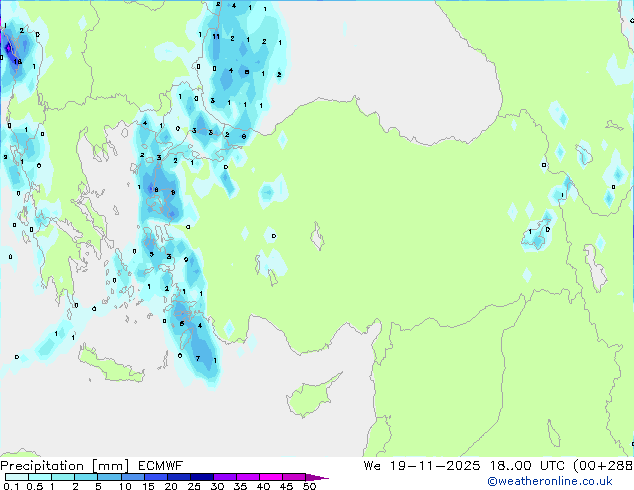Click the '50' legend scale label
Screen dimensions: 634x490
coord(309,486)
